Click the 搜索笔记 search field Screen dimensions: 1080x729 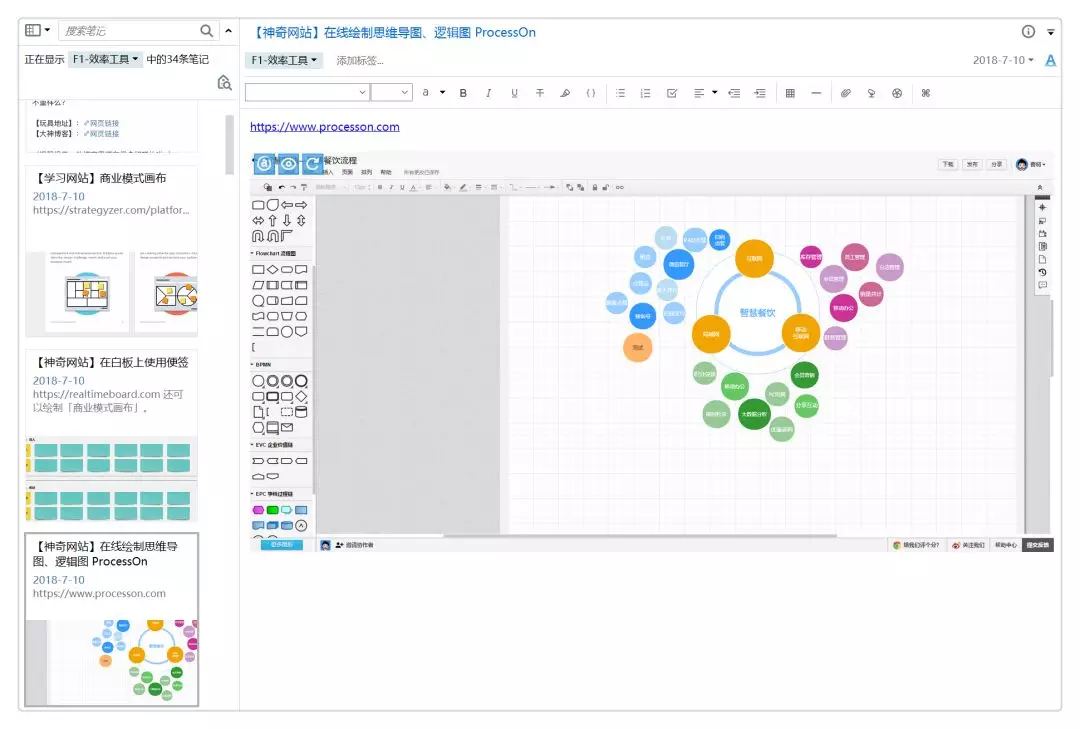click(x=129, y=30)
